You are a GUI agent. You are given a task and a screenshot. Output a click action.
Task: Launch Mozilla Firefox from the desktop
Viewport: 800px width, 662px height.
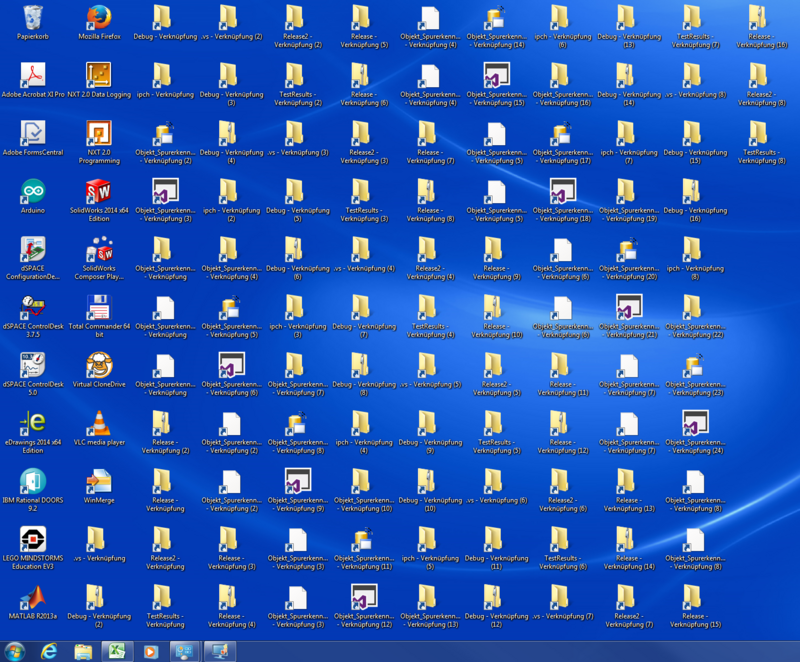(98, 18)
